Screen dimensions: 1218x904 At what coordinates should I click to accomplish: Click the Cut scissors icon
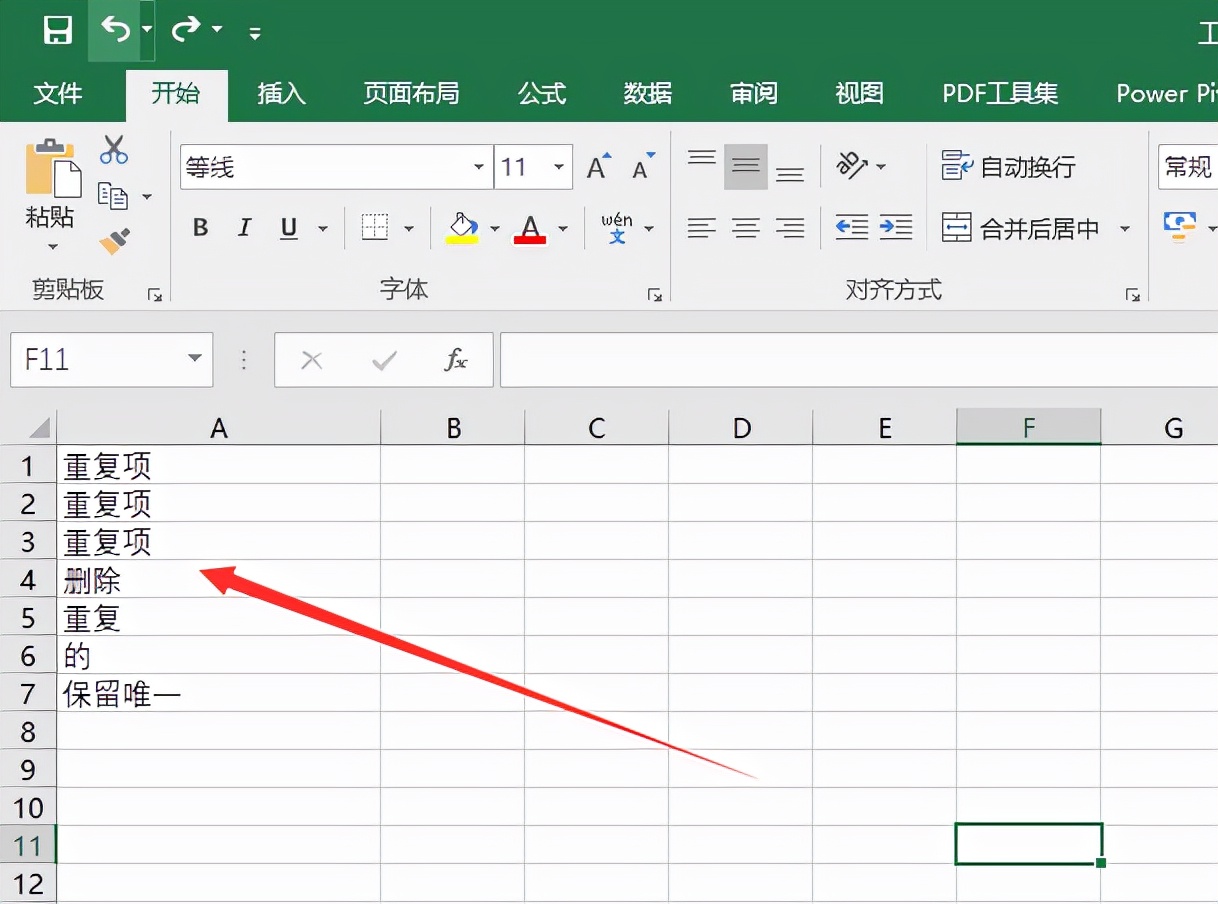[114, 150]
